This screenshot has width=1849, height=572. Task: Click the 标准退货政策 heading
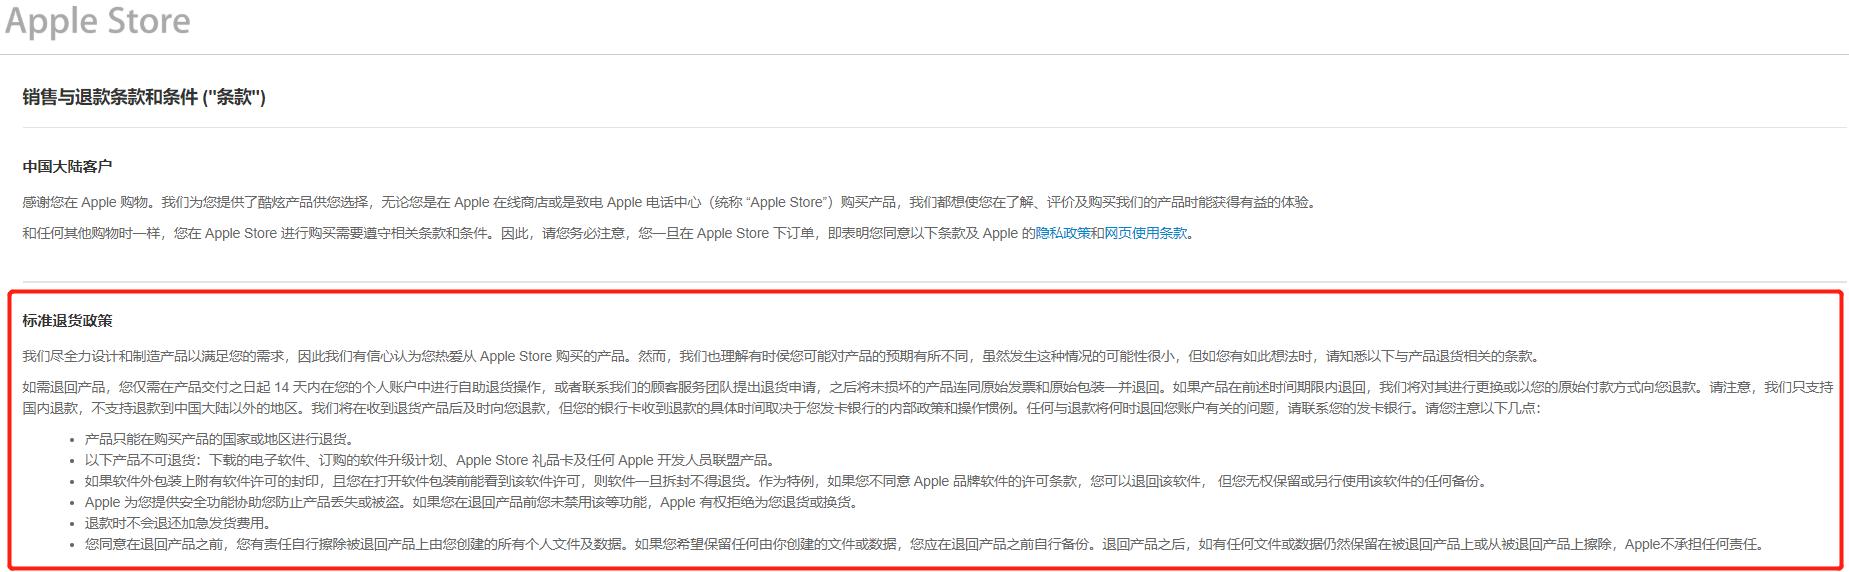pos(67,320)
